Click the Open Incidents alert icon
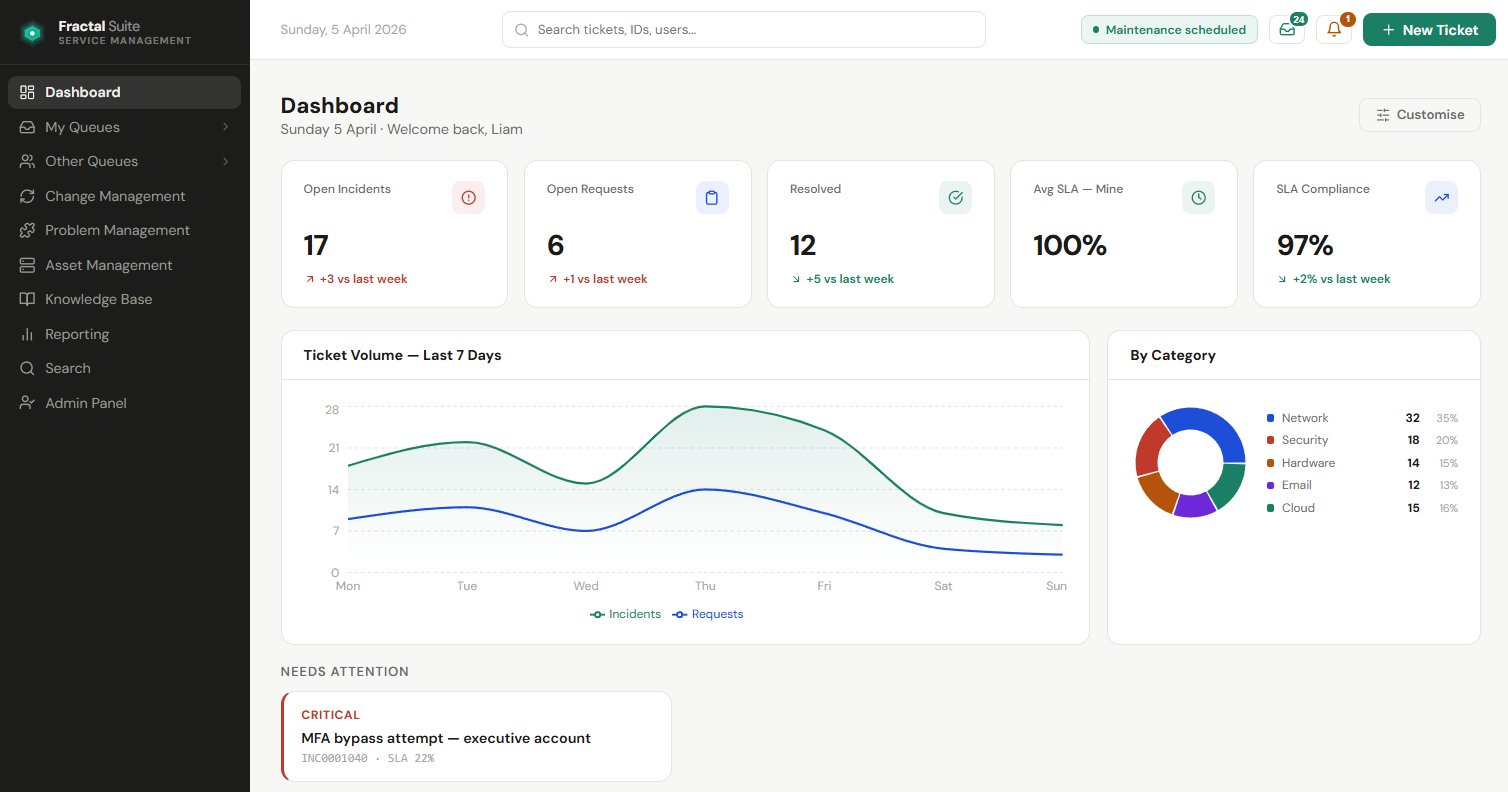This screenshot has width=1508, height=792. tap(469, 198)
